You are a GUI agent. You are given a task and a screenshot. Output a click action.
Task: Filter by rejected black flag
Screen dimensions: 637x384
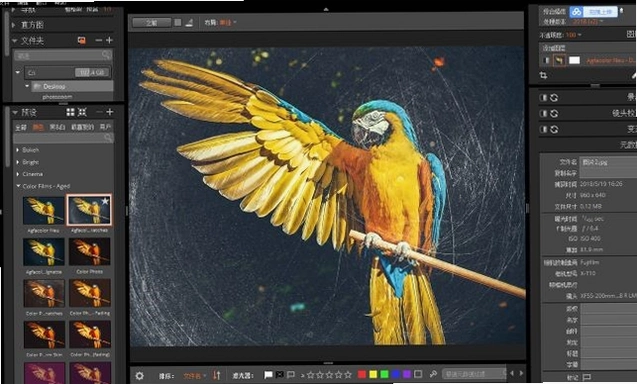280,375
